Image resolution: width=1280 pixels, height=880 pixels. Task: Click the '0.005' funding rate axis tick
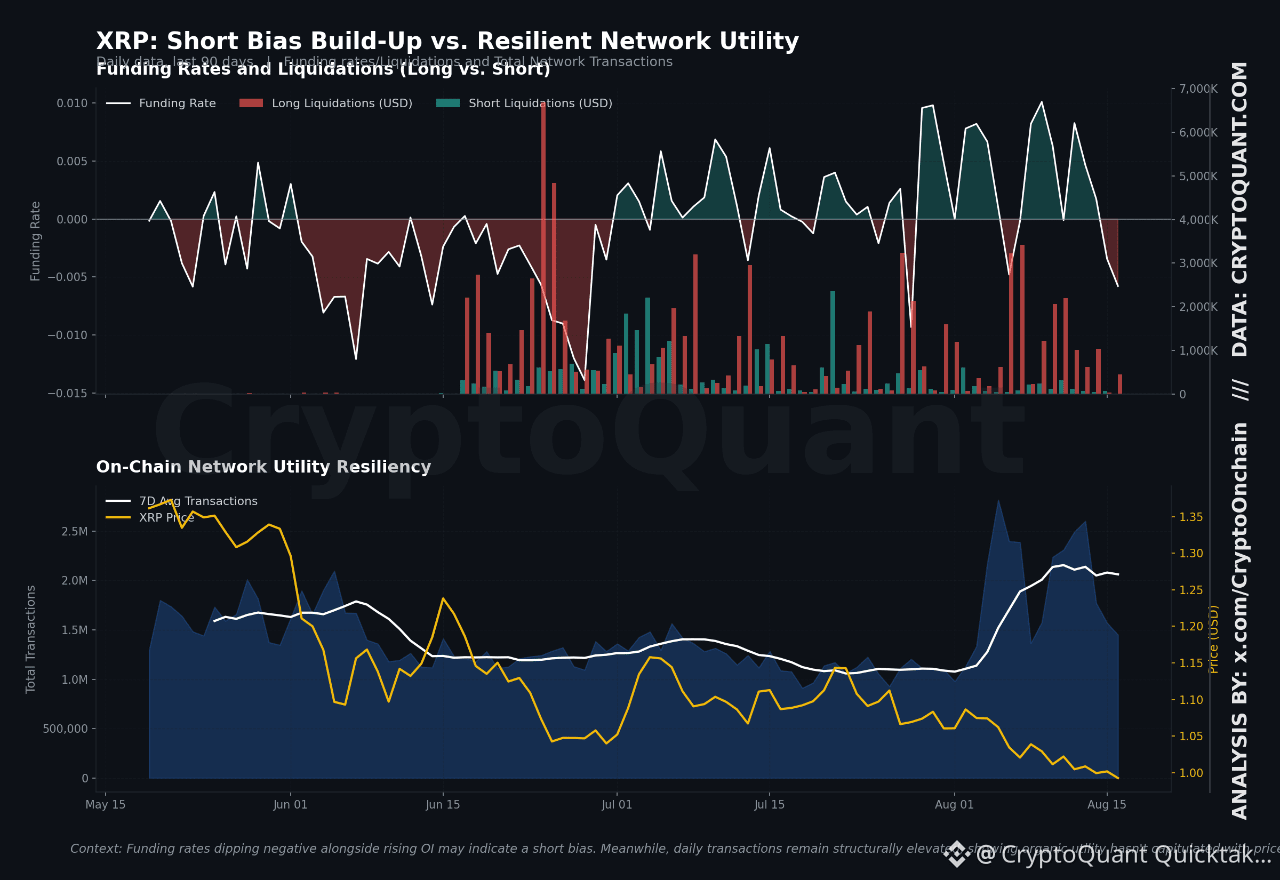(x=71, y=161)
